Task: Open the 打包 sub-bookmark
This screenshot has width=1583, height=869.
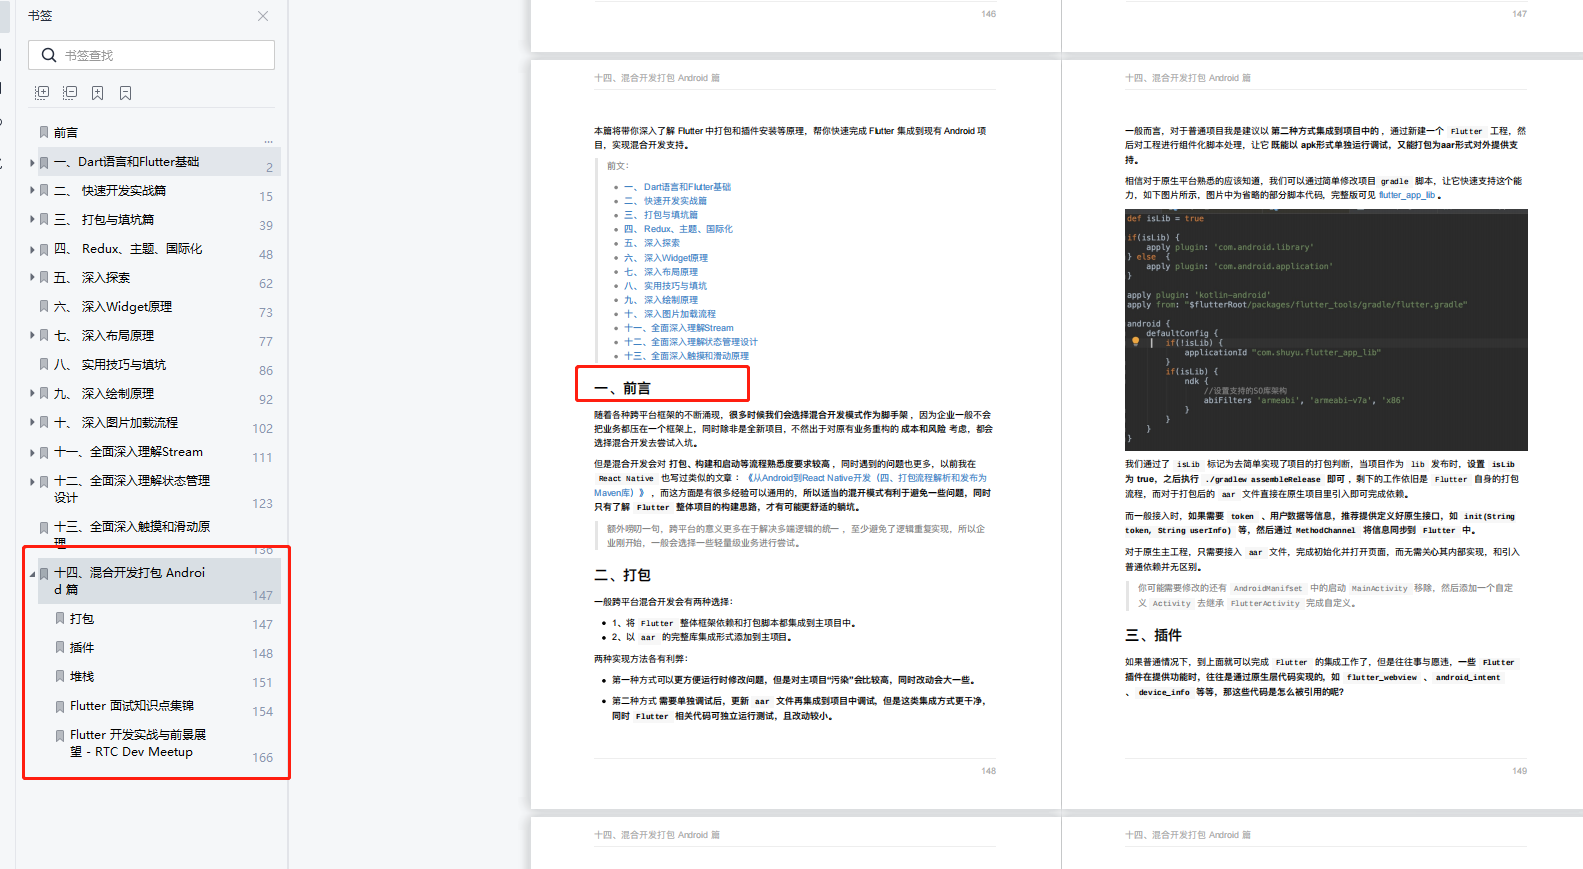Action: [82, 619]
